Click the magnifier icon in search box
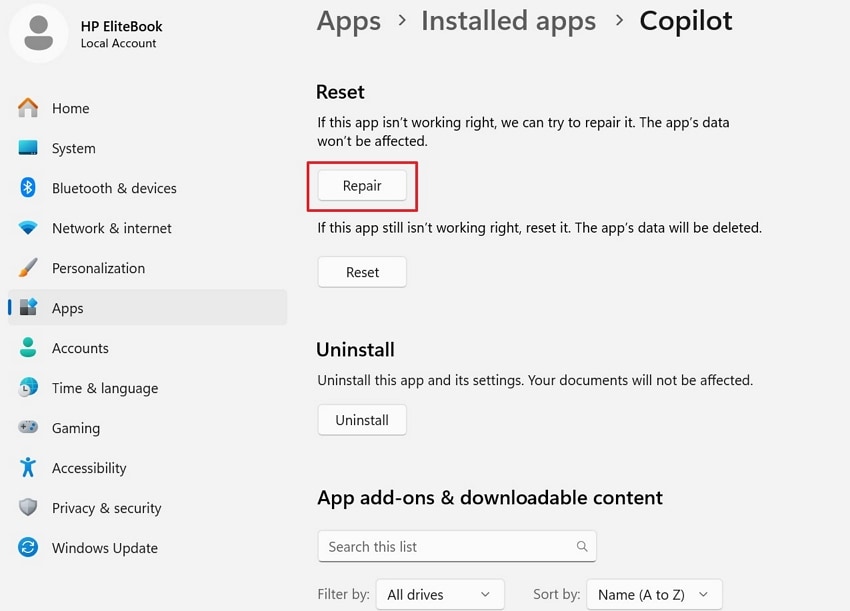850x611 pixels. click(x=582, y=546)
